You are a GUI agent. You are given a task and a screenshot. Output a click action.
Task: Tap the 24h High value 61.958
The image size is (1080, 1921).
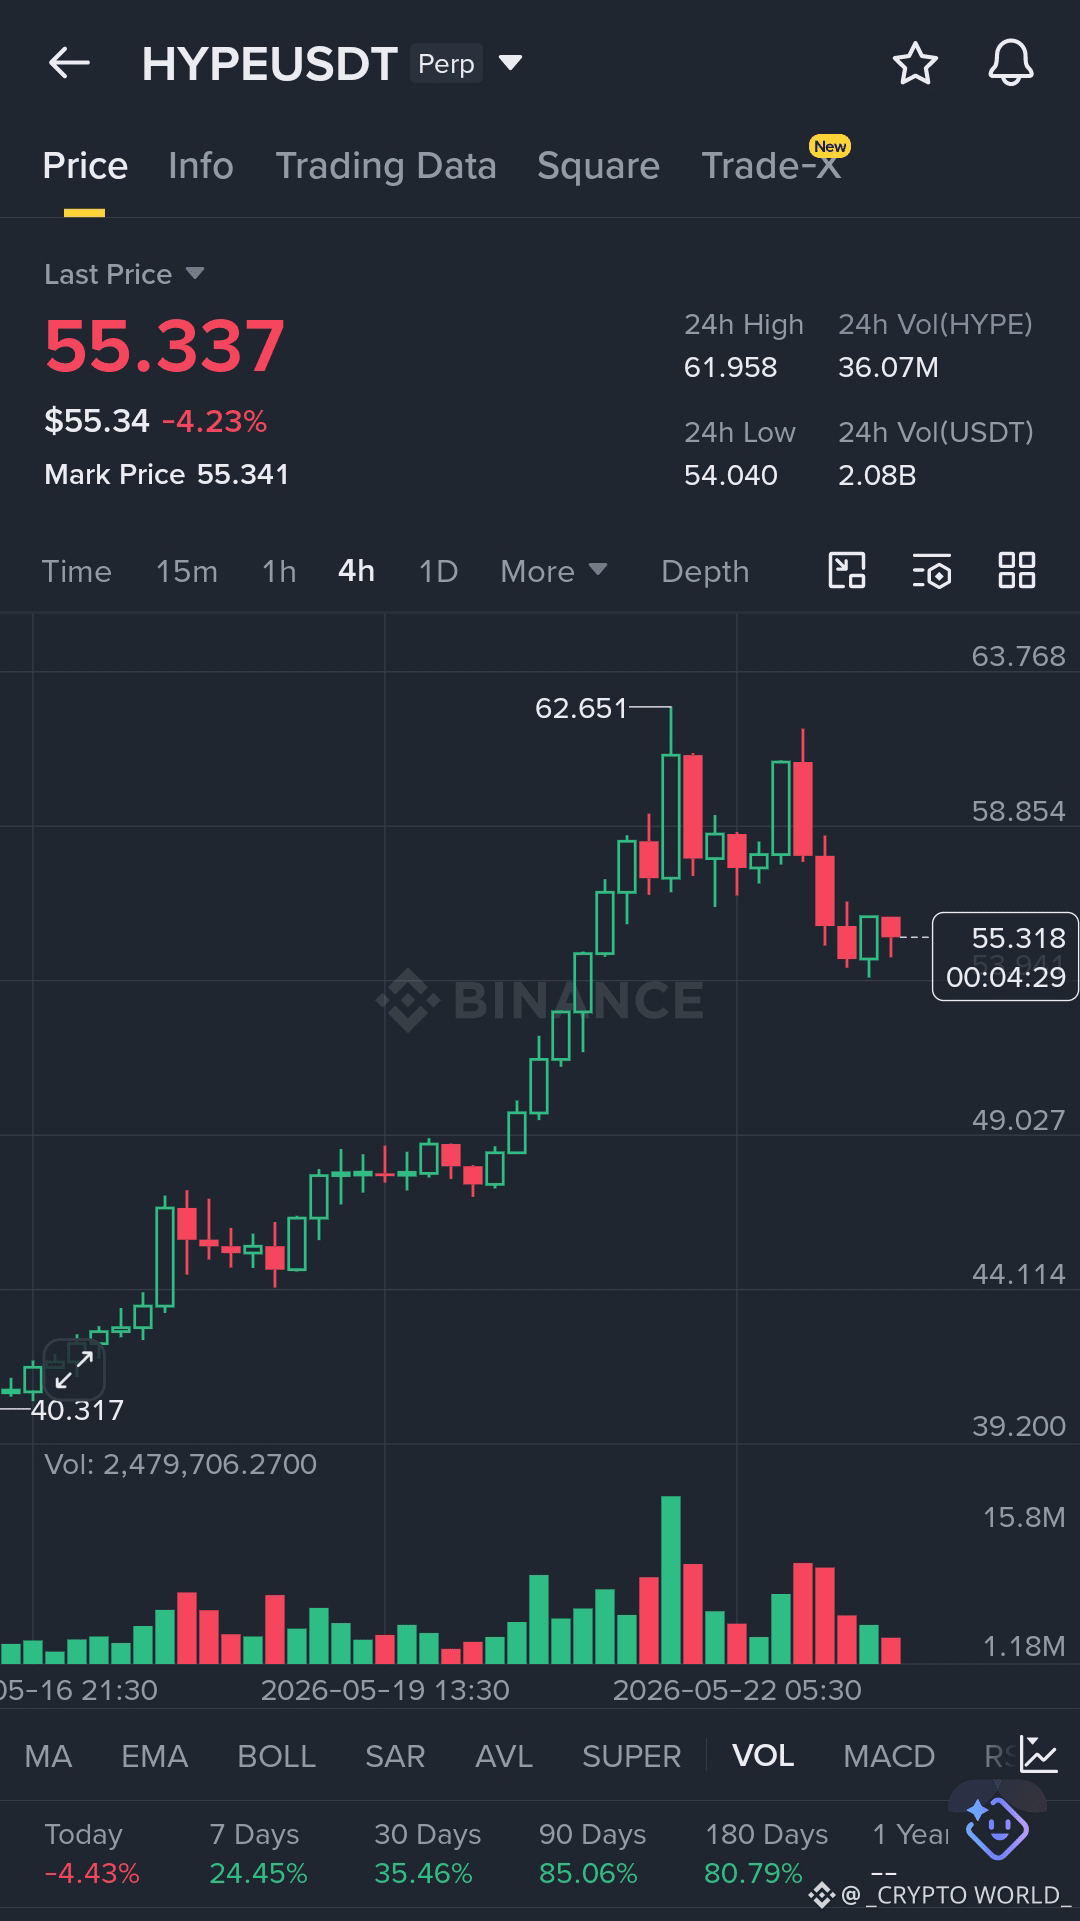click(730, 367)
